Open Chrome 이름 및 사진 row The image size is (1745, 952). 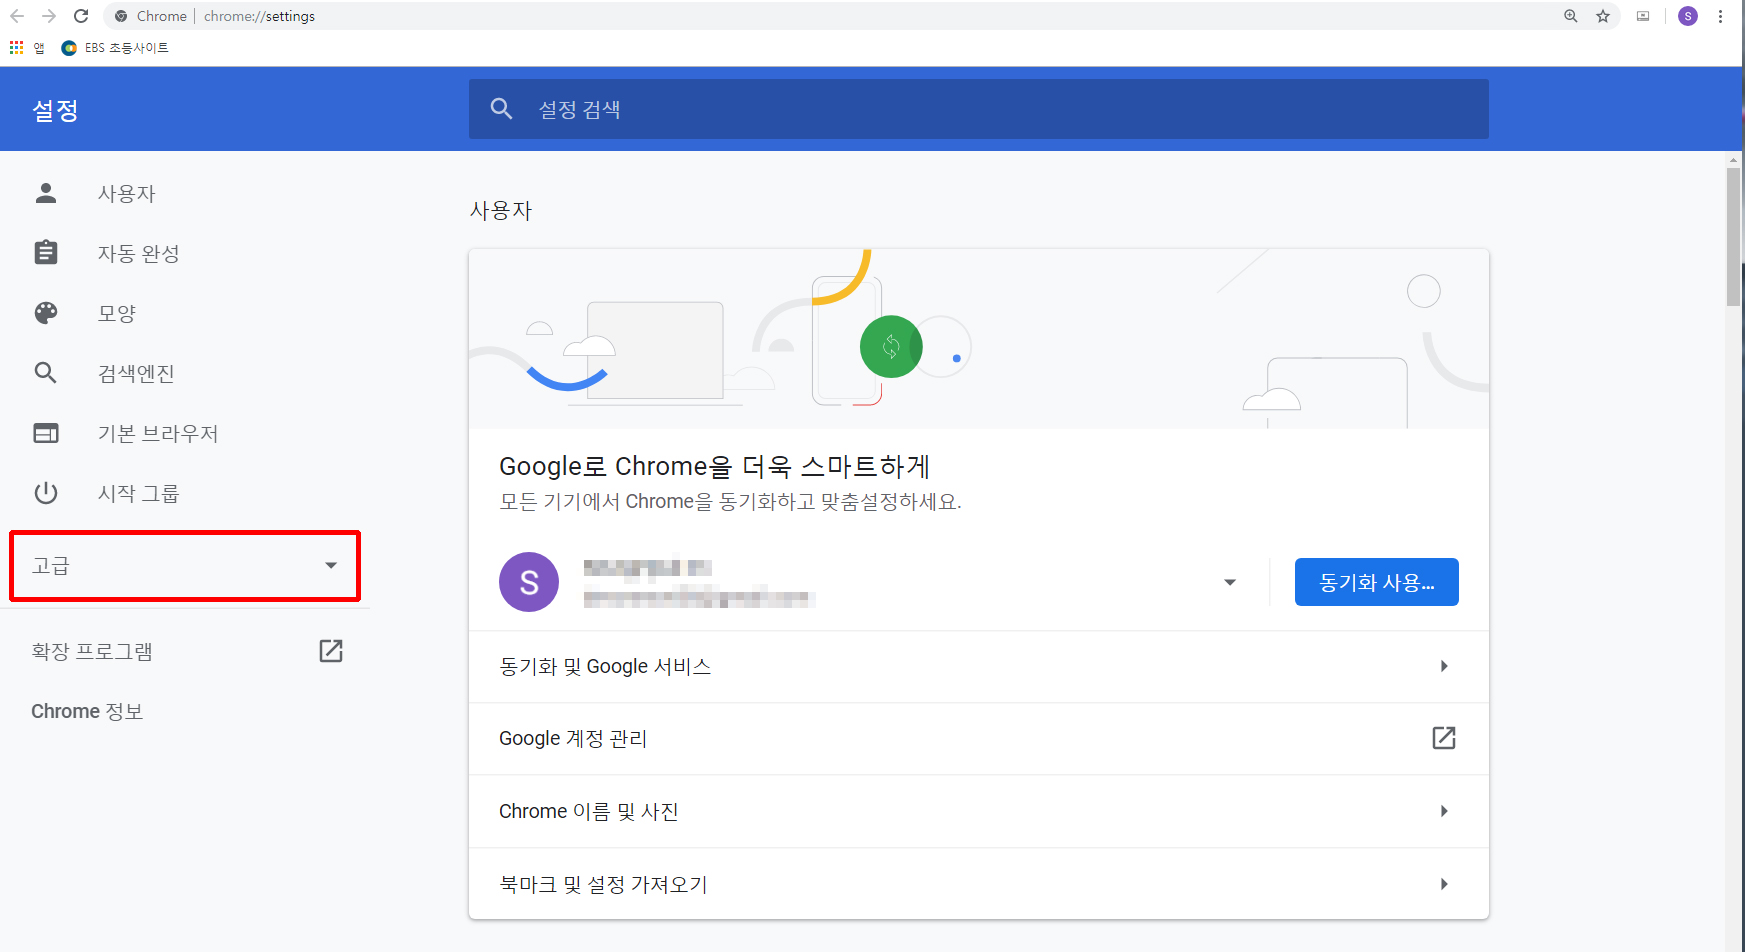click(978, 811)
